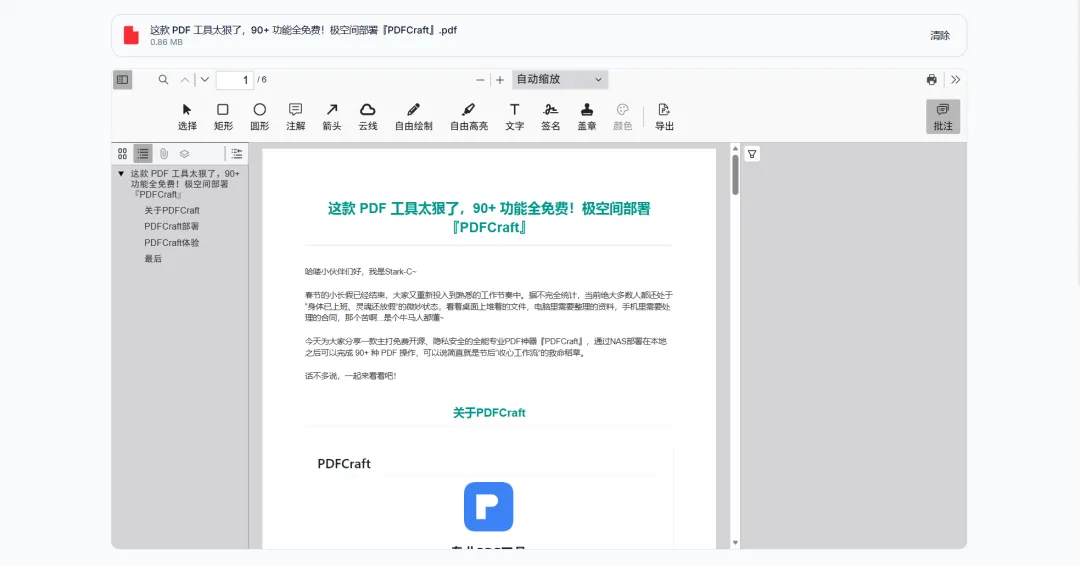Select the 文字 text tool
Screen dimensions: 1080x566
point(515,117)
